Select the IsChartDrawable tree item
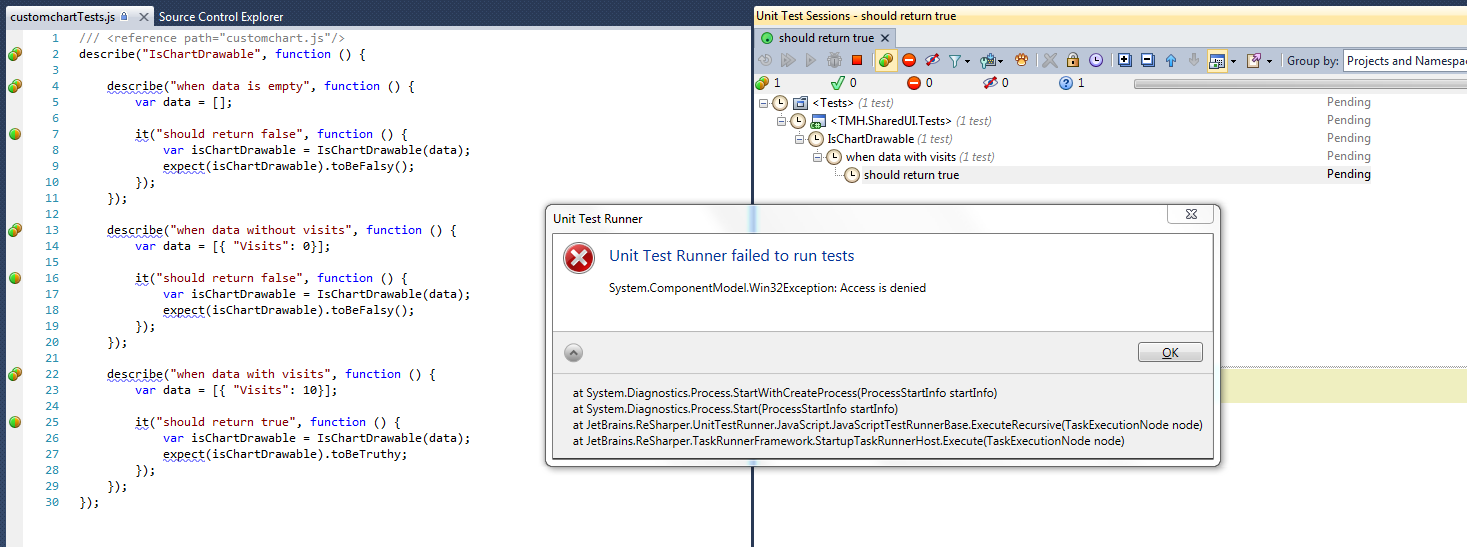This screenshot has height=547, width=1467. pos(870,139)
